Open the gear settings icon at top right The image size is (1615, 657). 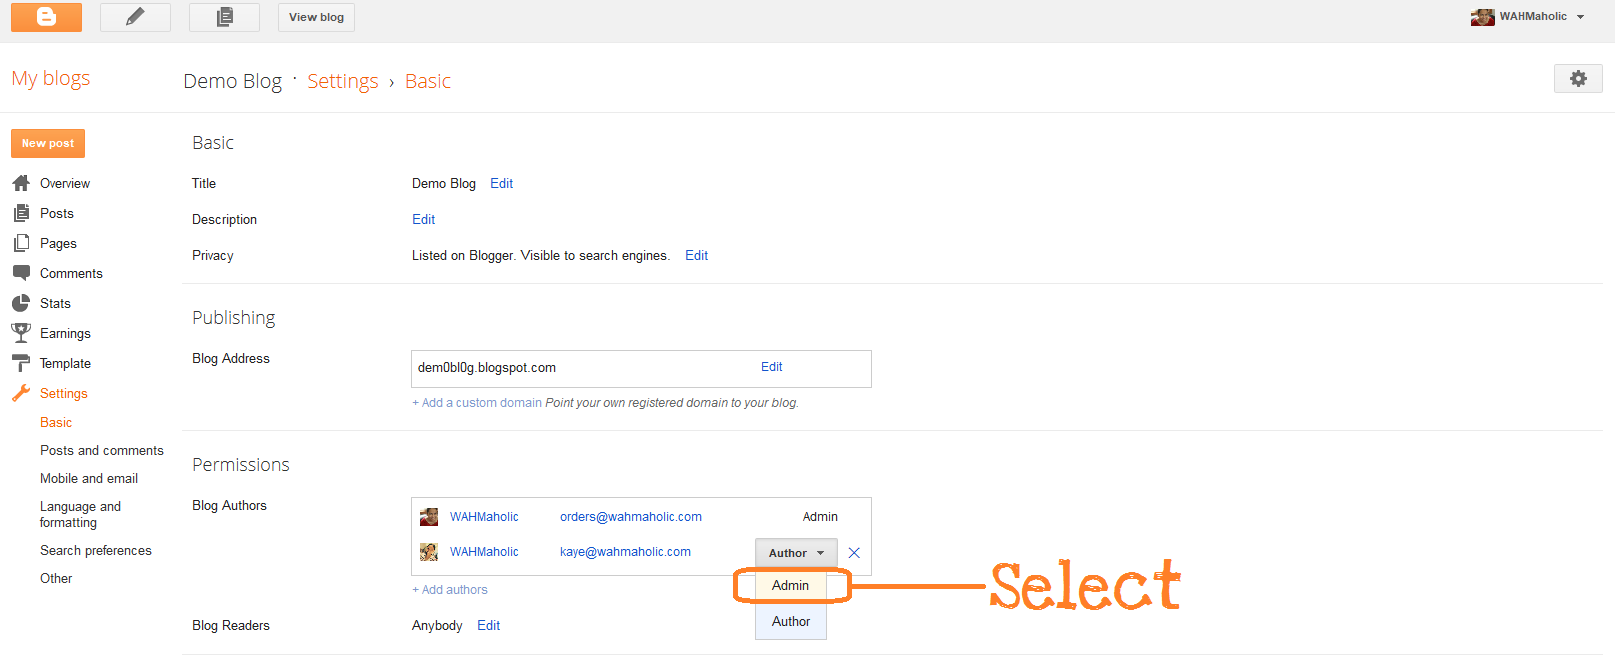click(x=1578, y=78)
